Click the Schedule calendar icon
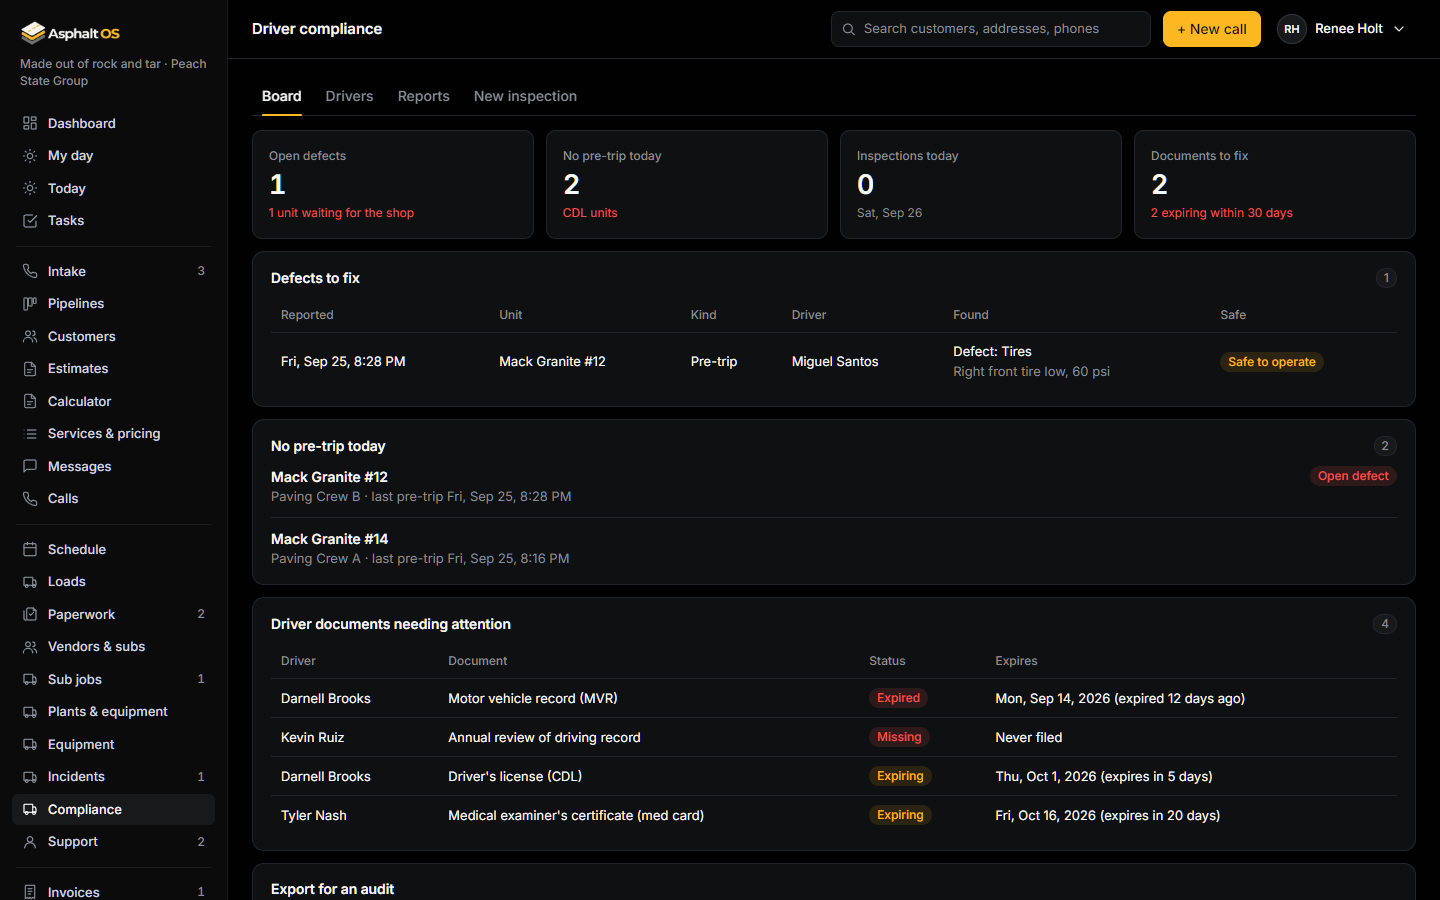This screenshot has height=900, width=1440. [30, 549]
